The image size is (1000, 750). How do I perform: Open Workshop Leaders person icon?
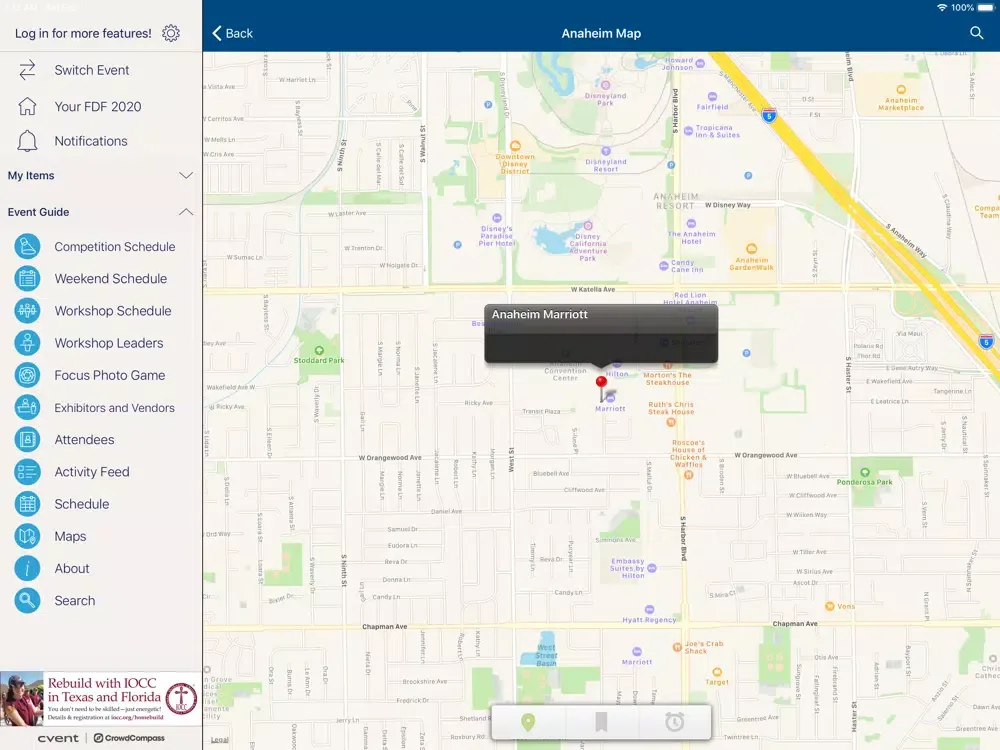[27, 343]
